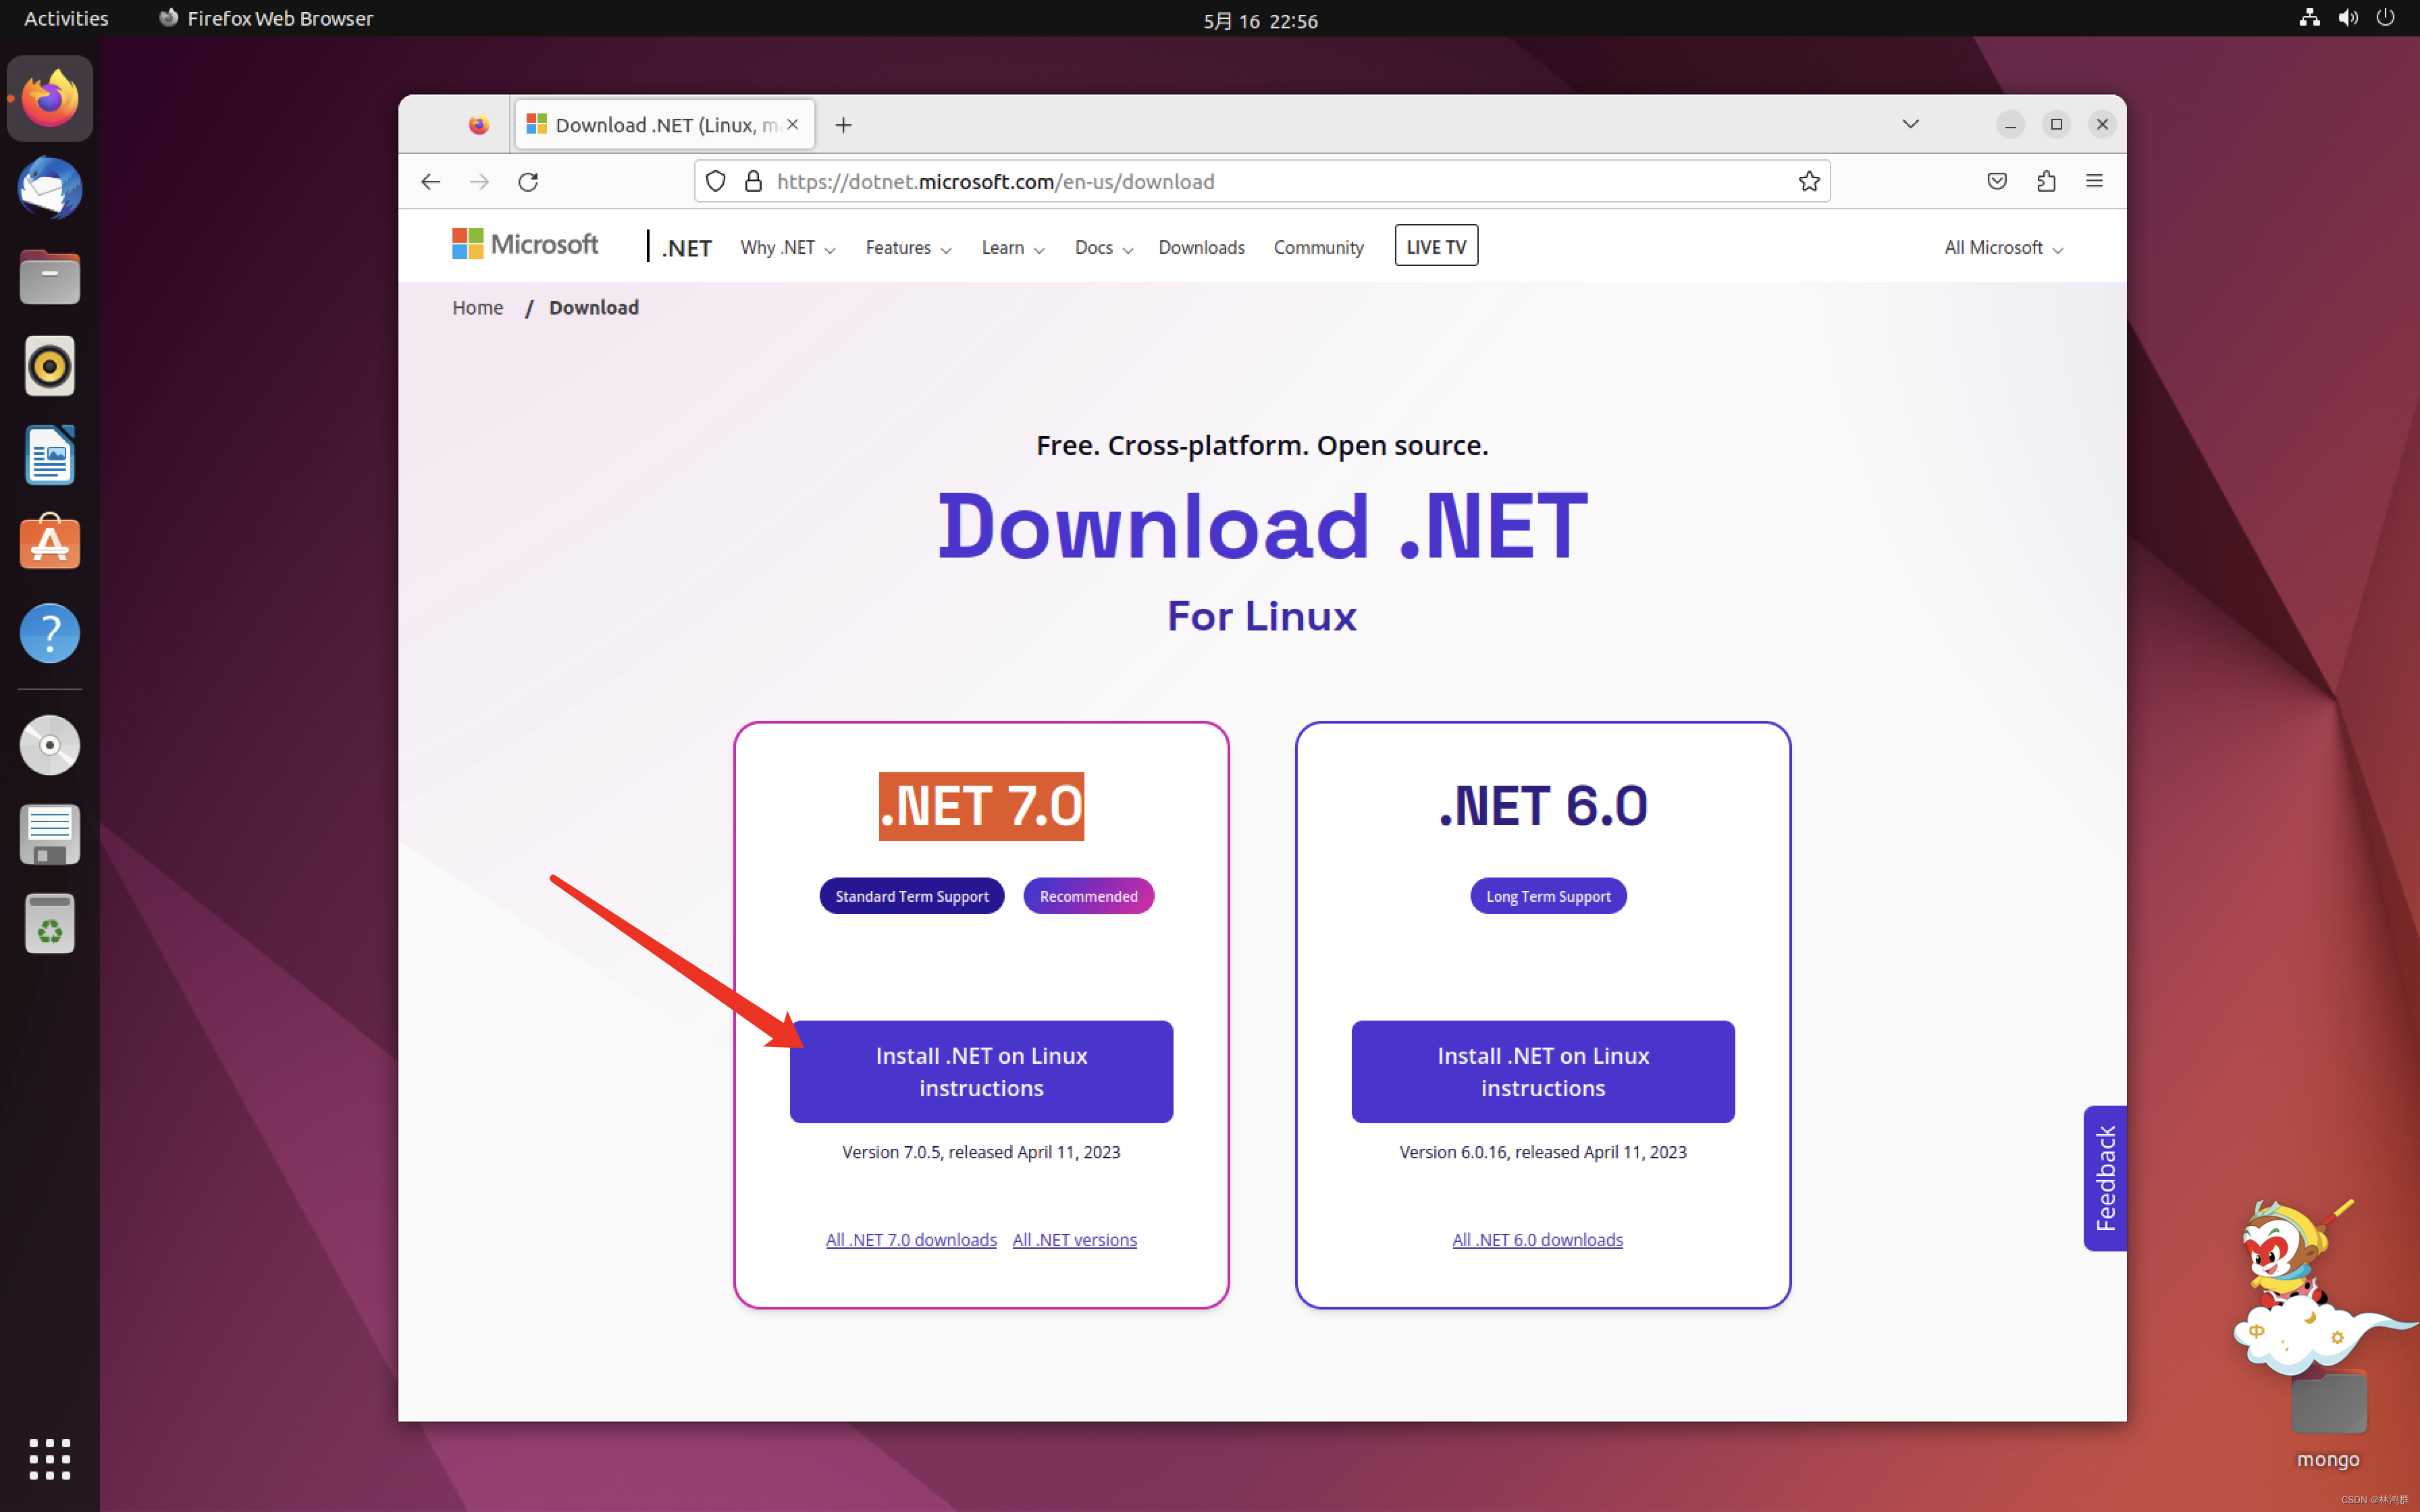This screenshot has height=1512, width=2420.
Task: Click Install .NET on Linux instructions for 7.0
Action: (x=981, y=1071)
